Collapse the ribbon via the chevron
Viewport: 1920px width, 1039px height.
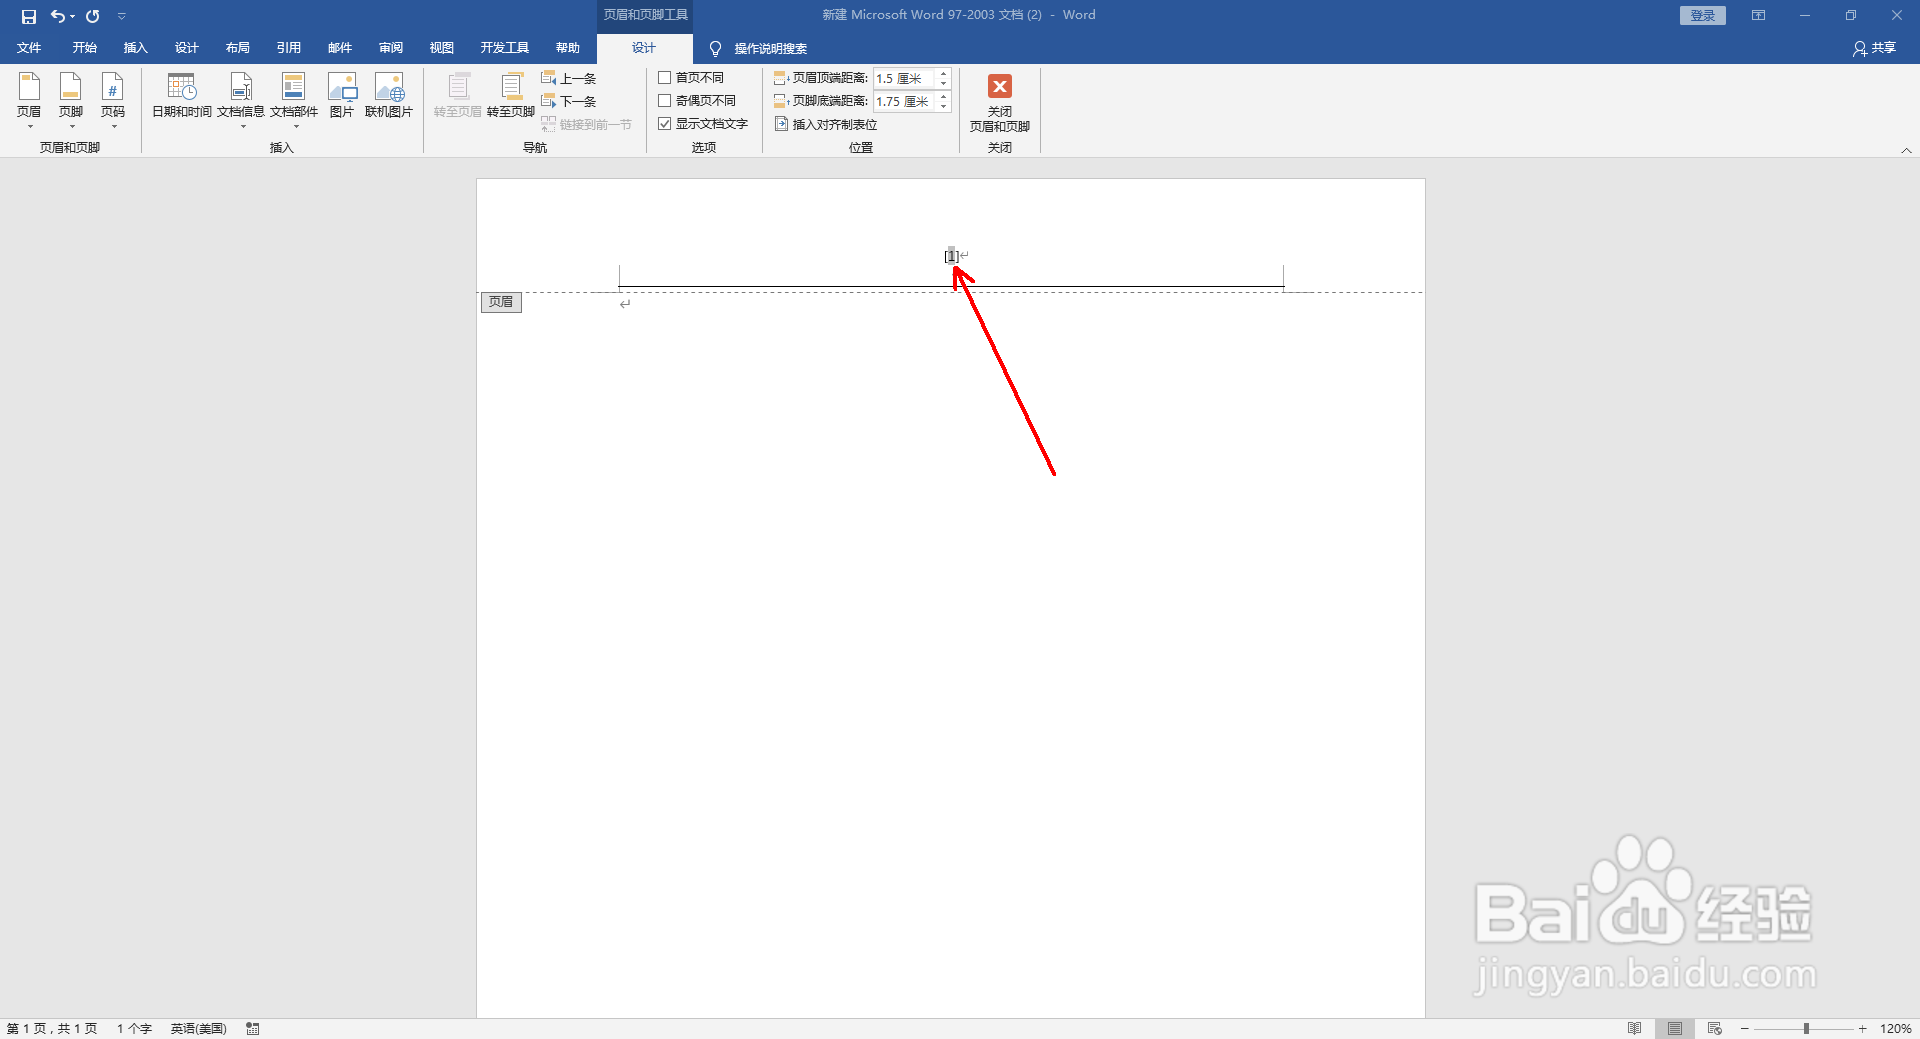point(1908,149)
